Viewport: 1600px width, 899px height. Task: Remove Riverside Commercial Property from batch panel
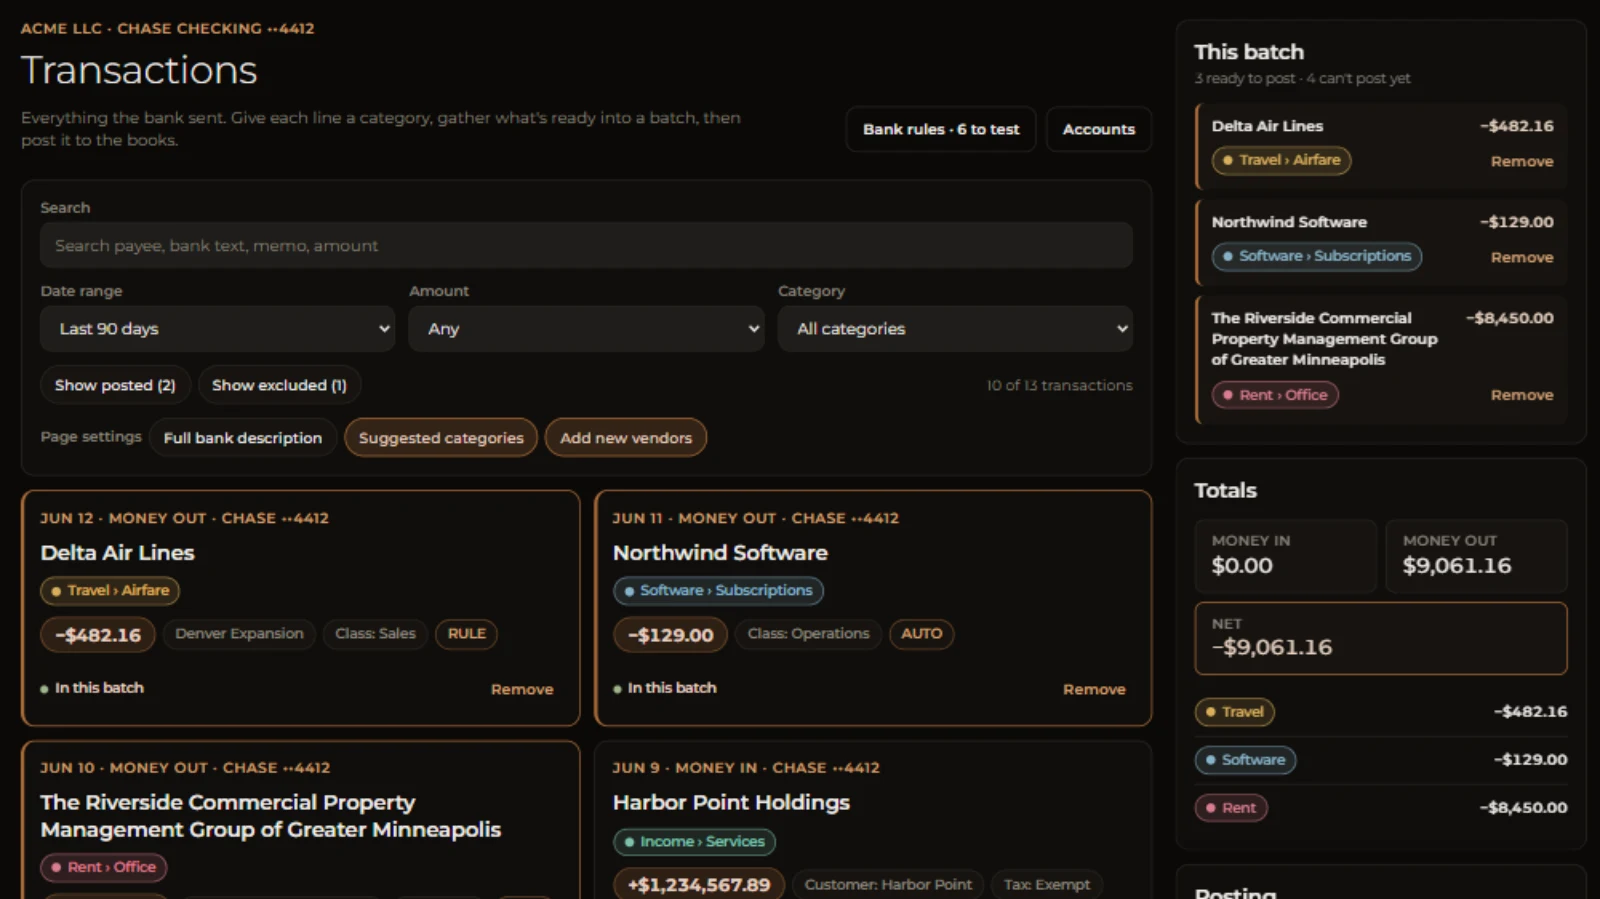coord(1522,395)
